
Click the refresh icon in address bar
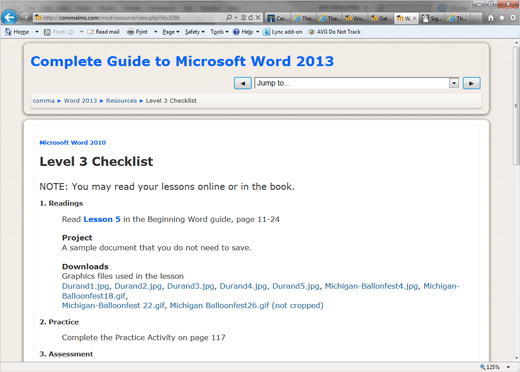point(250,17)
